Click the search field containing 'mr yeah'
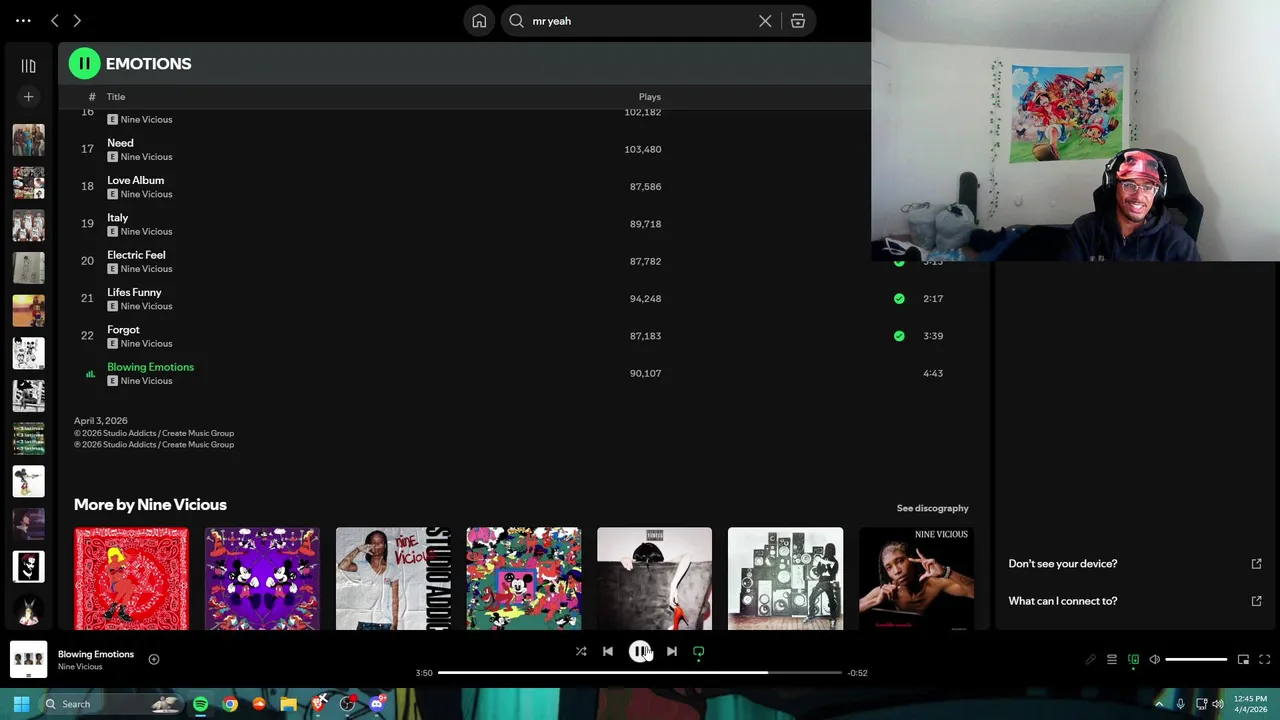The image size is (1280, 720). 640,21
